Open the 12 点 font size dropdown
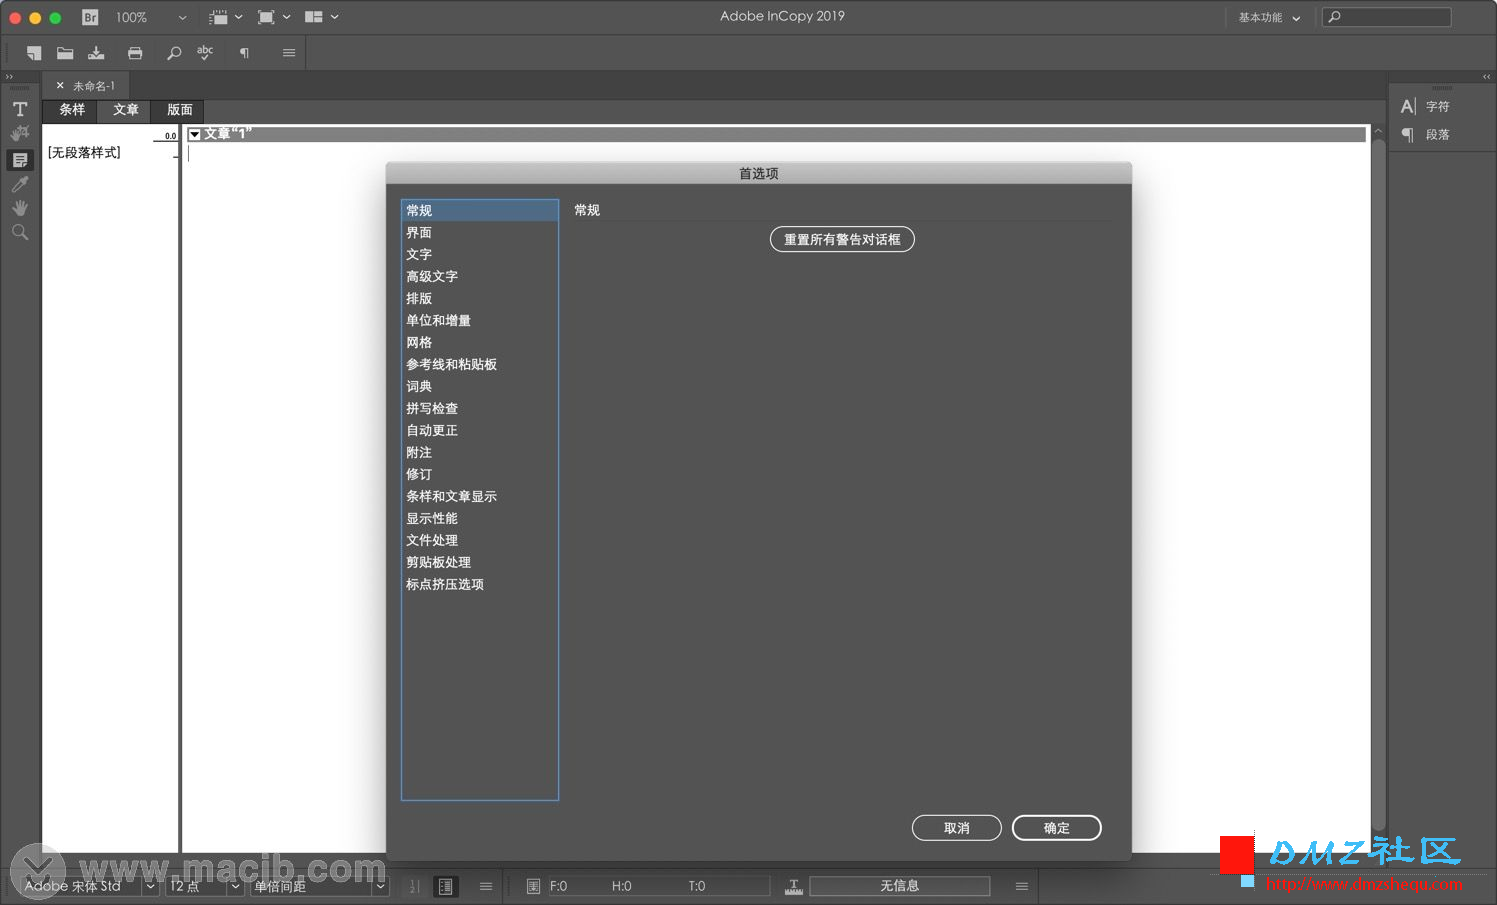 [x=235, y=886]
